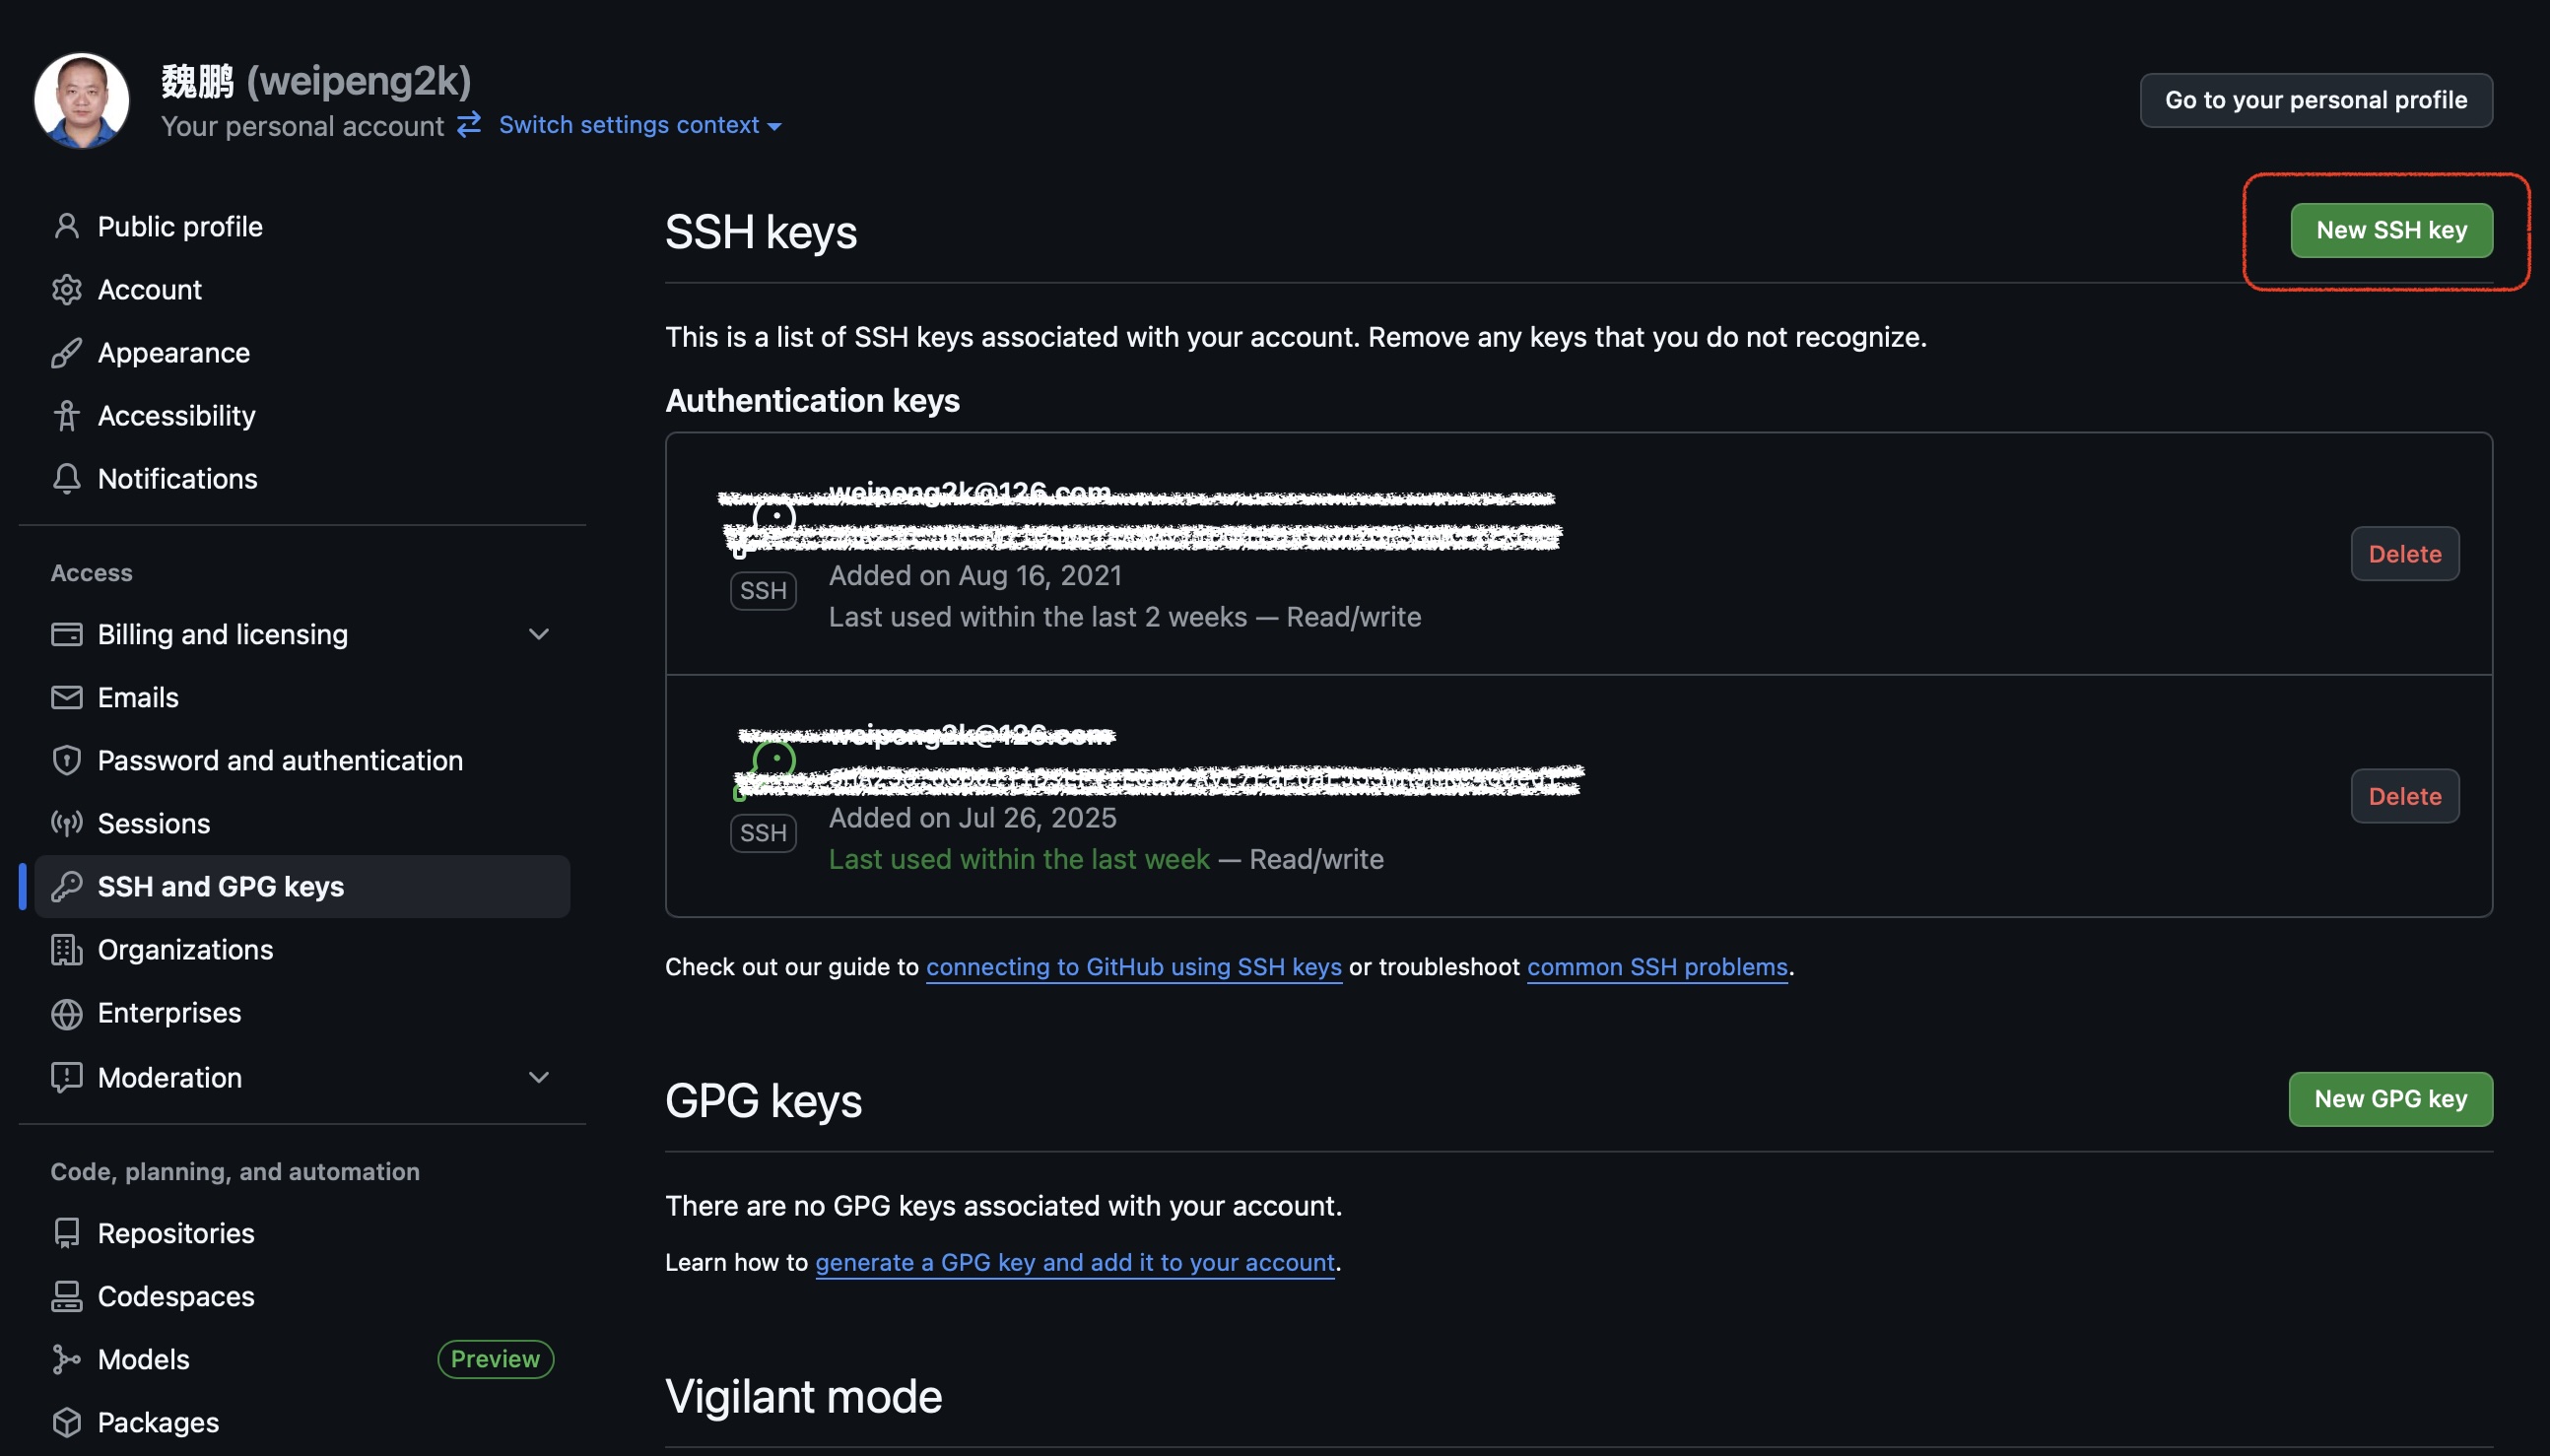This screenshot has width=2550, height=1456.
Task: Open Emails settings
Action: coord(302,698)
